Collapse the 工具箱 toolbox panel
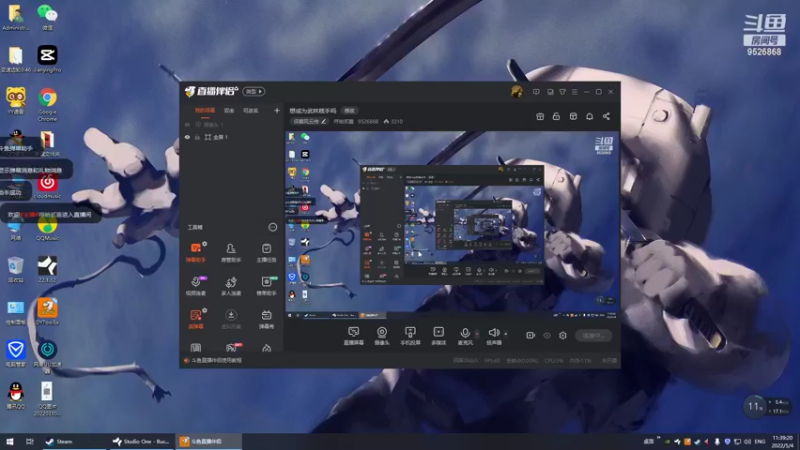This screenshot has height=450, width=800. pos(273,227)
